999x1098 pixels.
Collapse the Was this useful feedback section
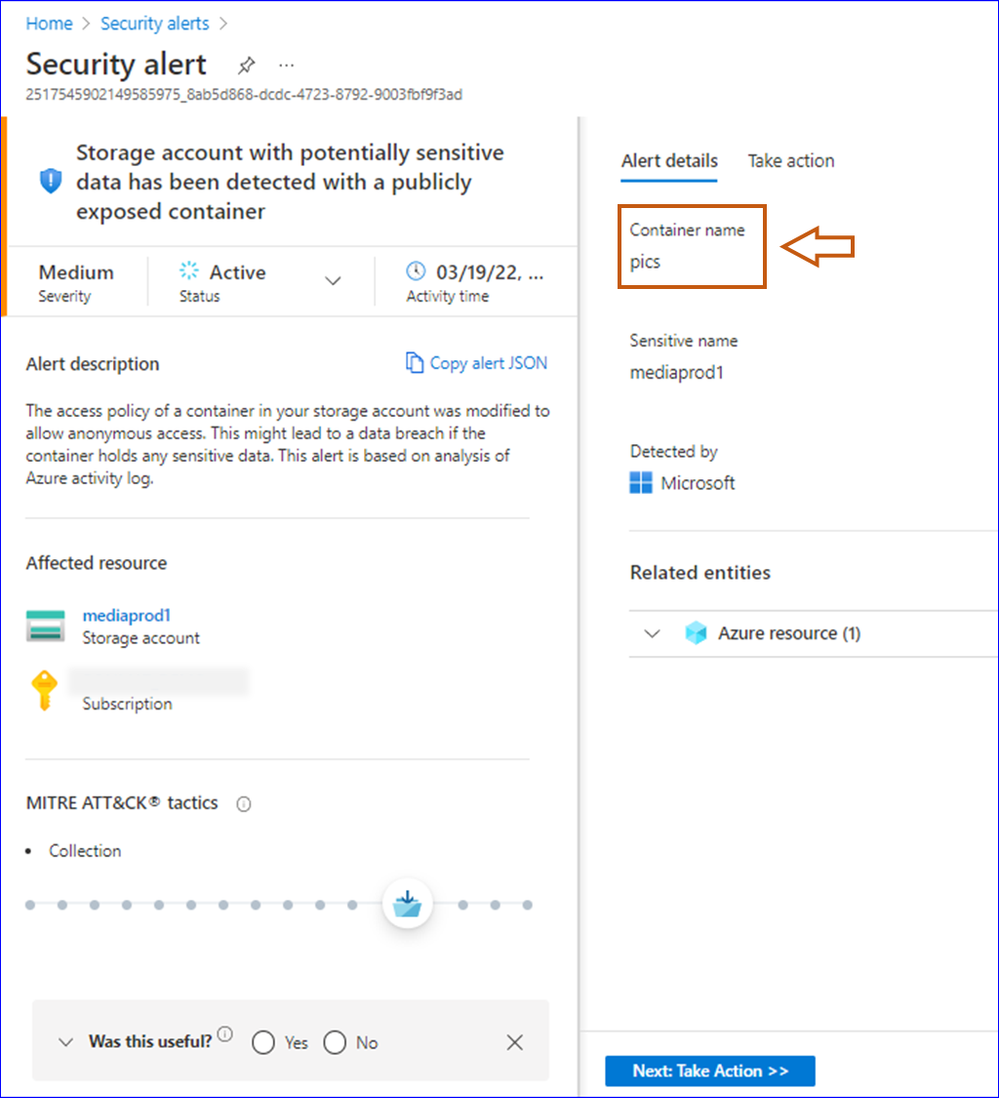[66, 1042]
